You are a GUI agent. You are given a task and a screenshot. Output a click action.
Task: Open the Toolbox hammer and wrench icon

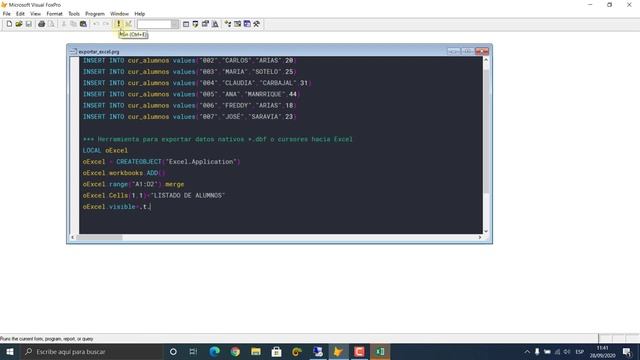257,24
